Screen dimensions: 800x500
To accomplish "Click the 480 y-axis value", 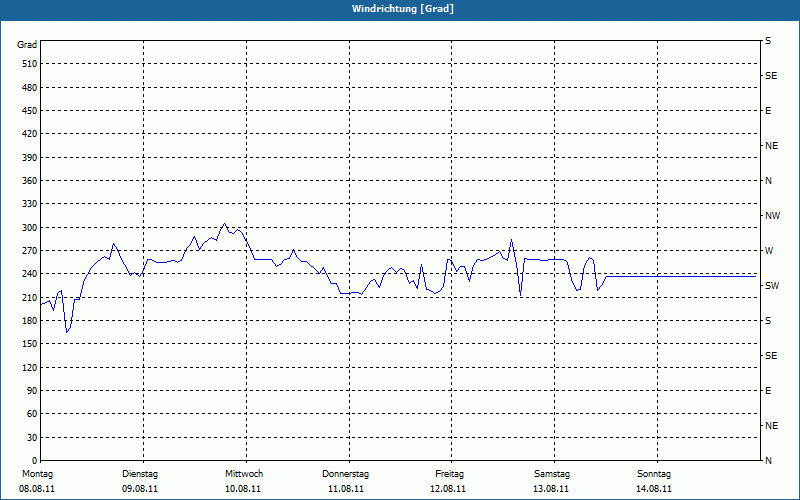I will pos(30,88).
